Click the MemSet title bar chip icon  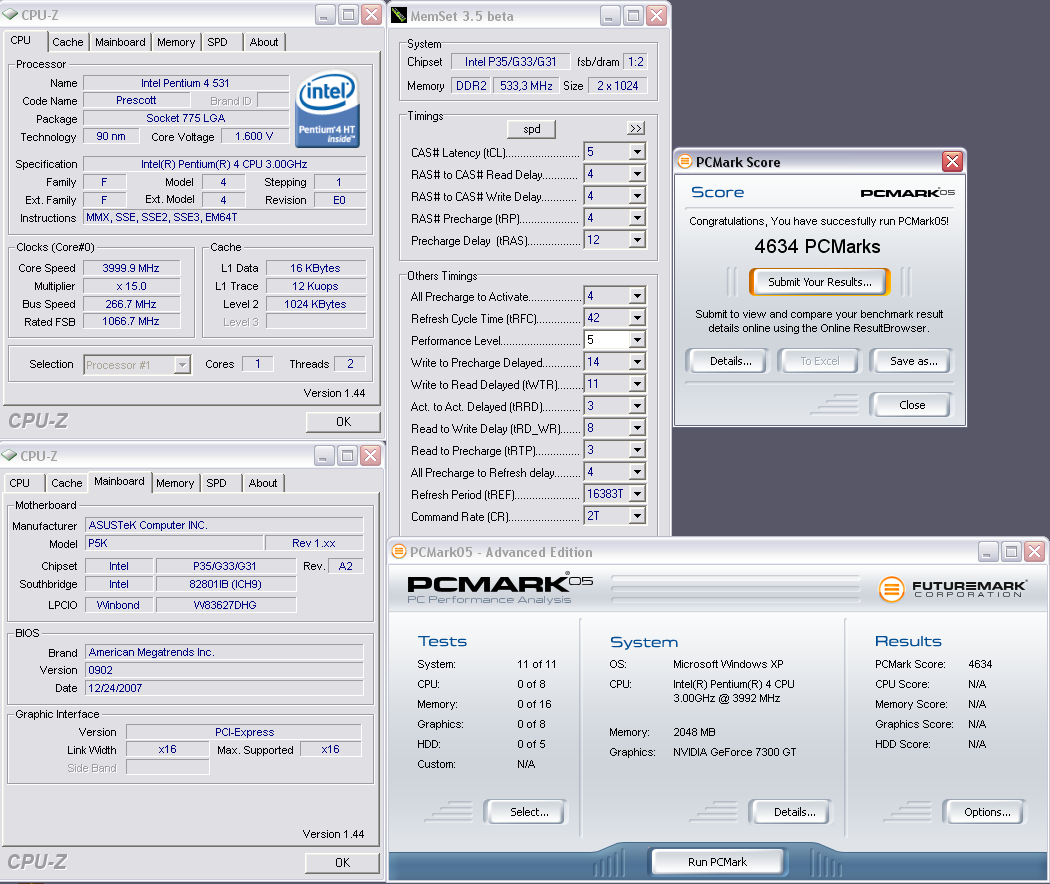click(x=399, y=15)
